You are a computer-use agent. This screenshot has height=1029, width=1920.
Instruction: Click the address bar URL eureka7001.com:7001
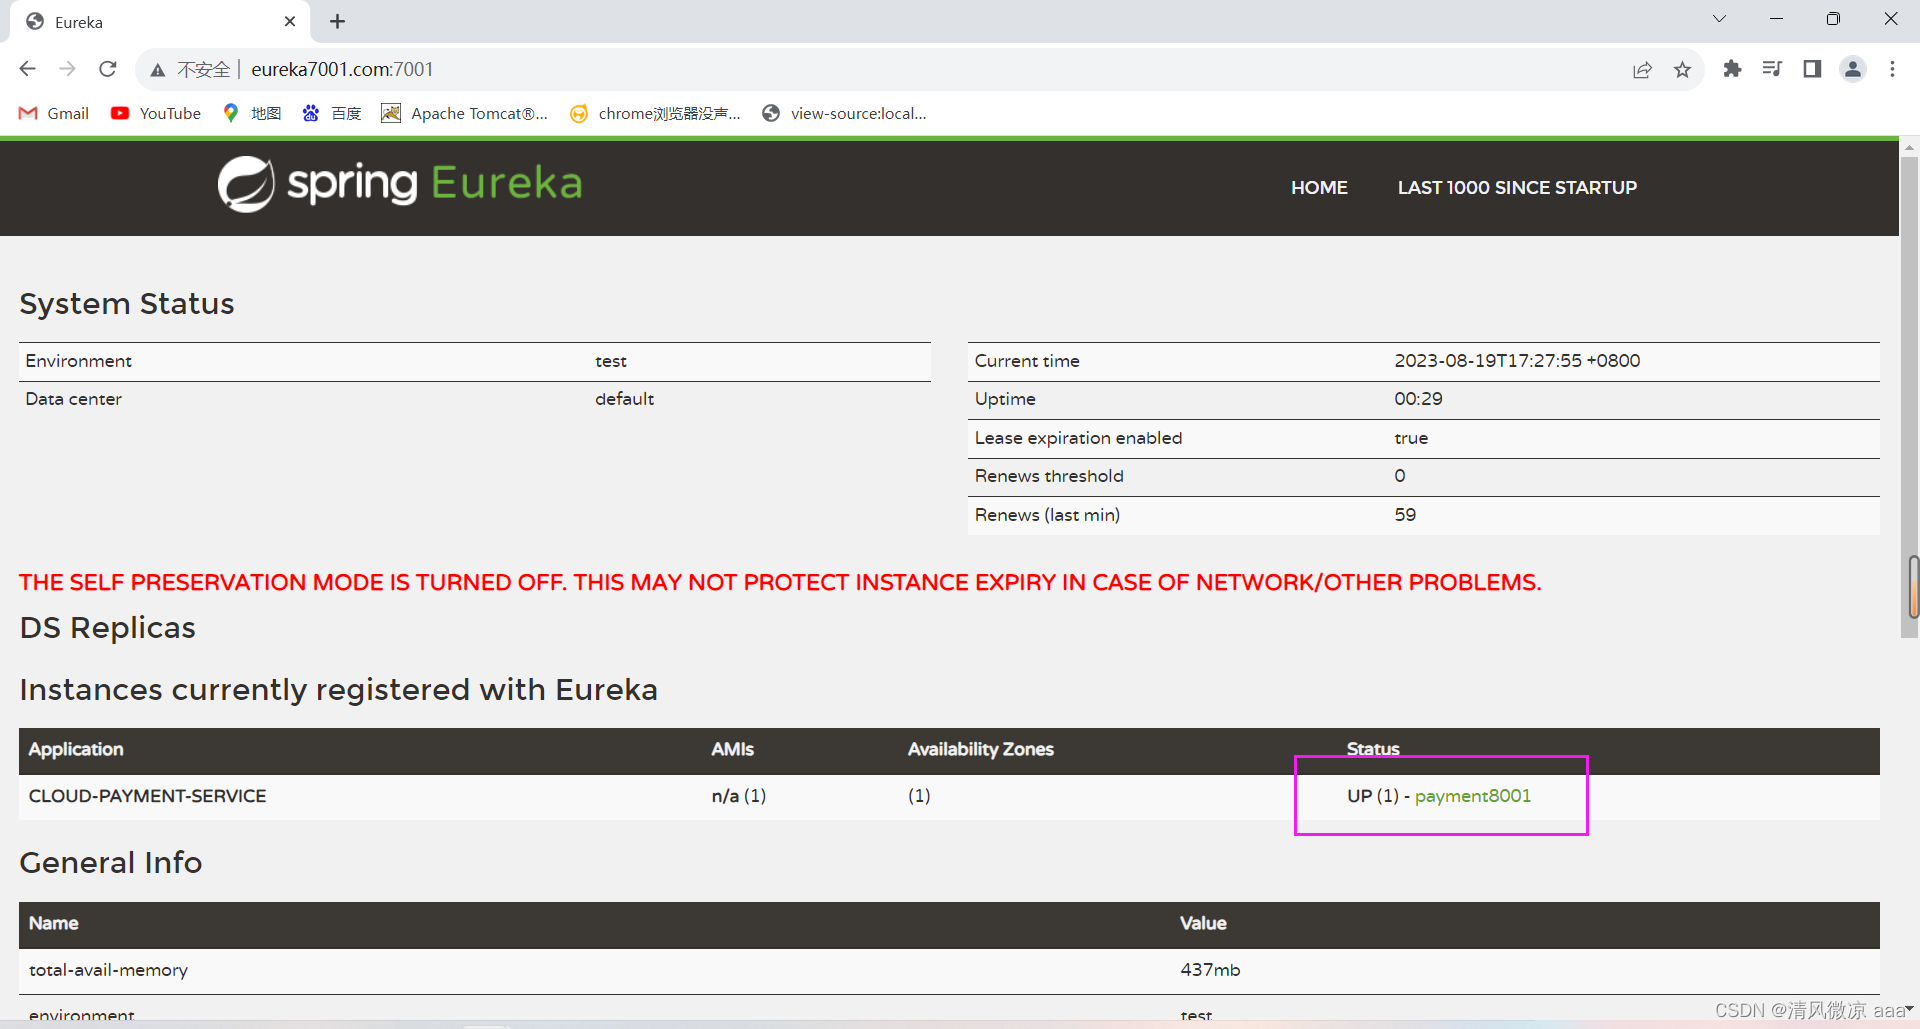click(342, 69)
